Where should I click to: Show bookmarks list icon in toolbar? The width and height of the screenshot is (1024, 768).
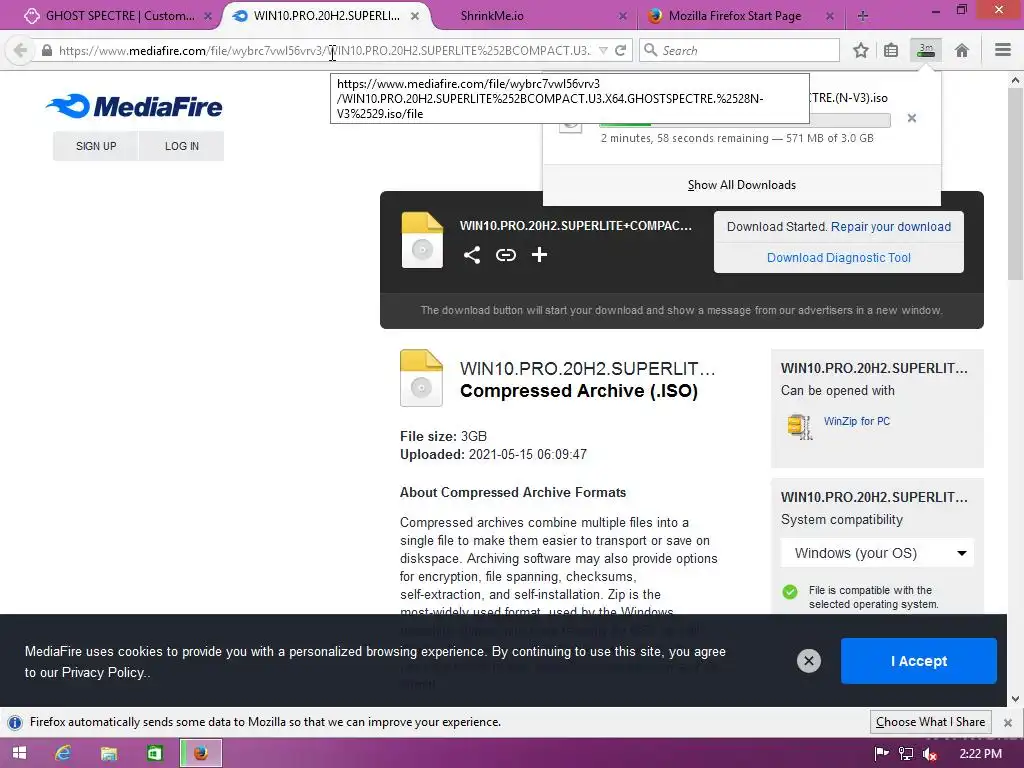coord(891,50)
